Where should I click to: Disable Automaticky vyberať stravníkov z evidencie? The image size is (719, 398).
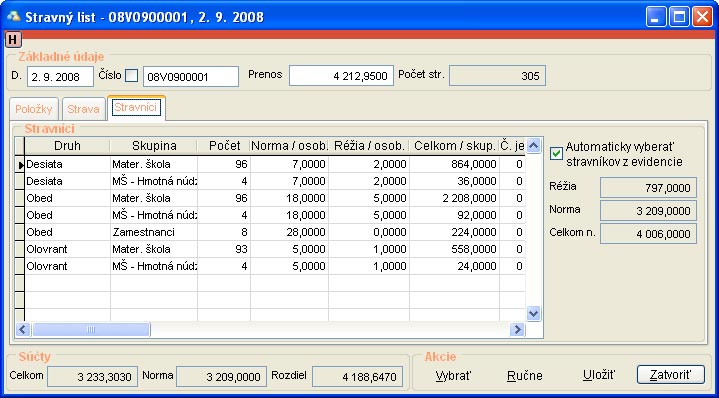(556, 154)
